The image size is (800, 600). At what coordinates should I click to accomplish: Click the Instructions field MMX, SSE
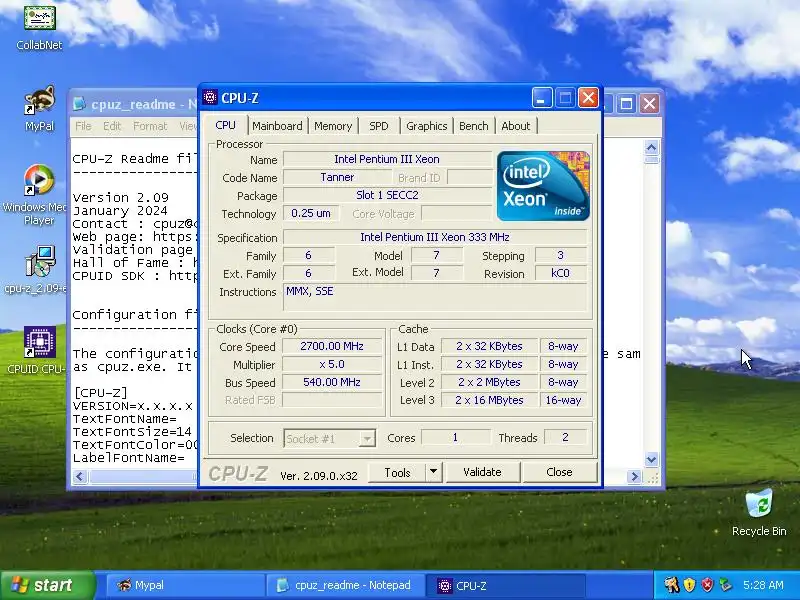coord(437,297)
